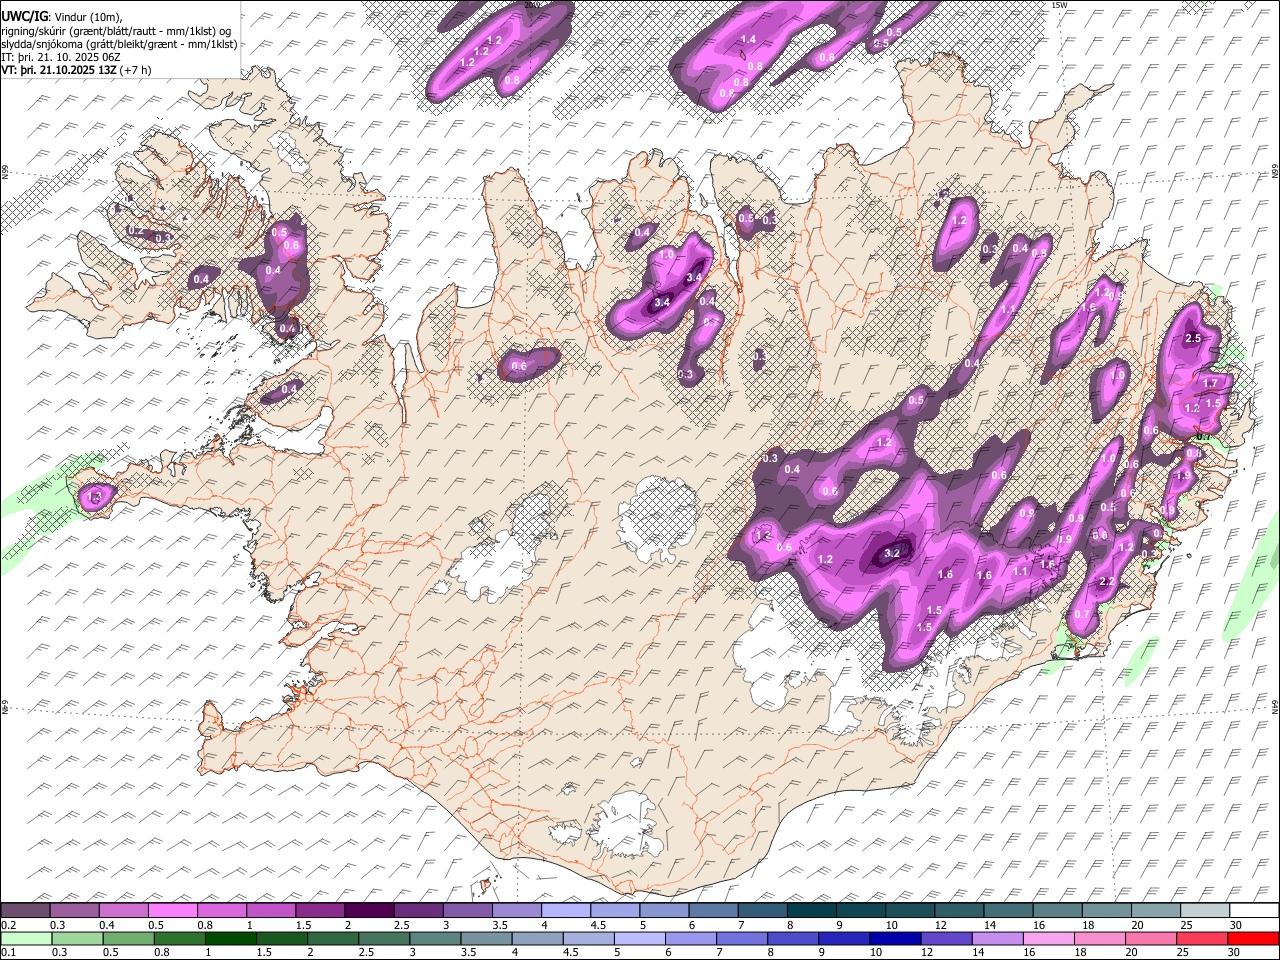Pick lower legend red swatch at 30
The height and width of the screenshot is (960, 1280).
(1254, 938)
